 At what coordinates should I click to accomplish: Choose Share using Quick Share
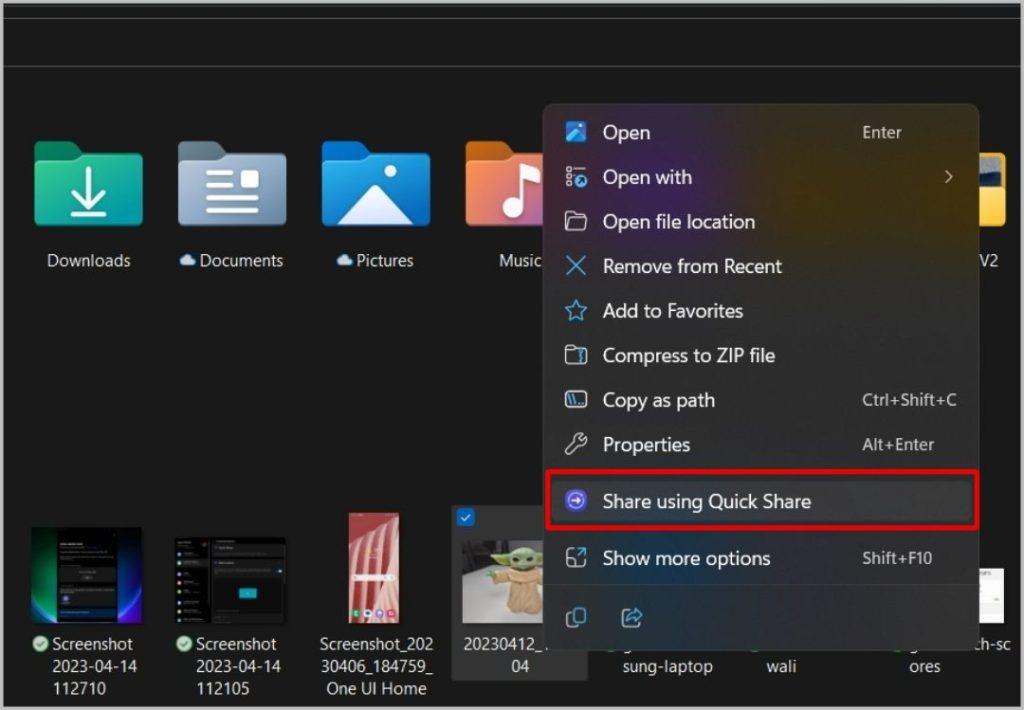[760, 501]
